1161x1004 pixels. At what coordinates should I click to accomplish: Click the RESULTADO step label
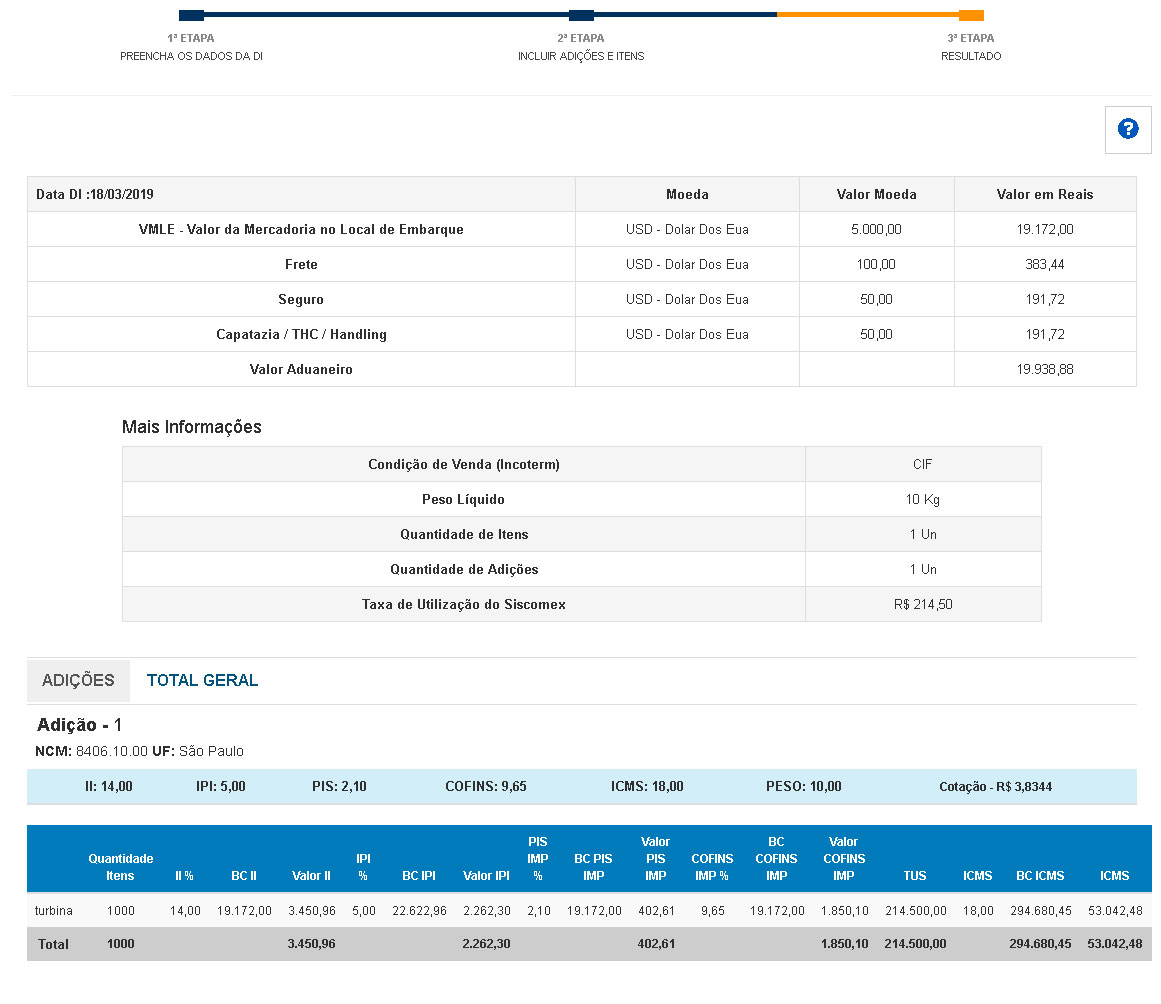coord(971,56)
